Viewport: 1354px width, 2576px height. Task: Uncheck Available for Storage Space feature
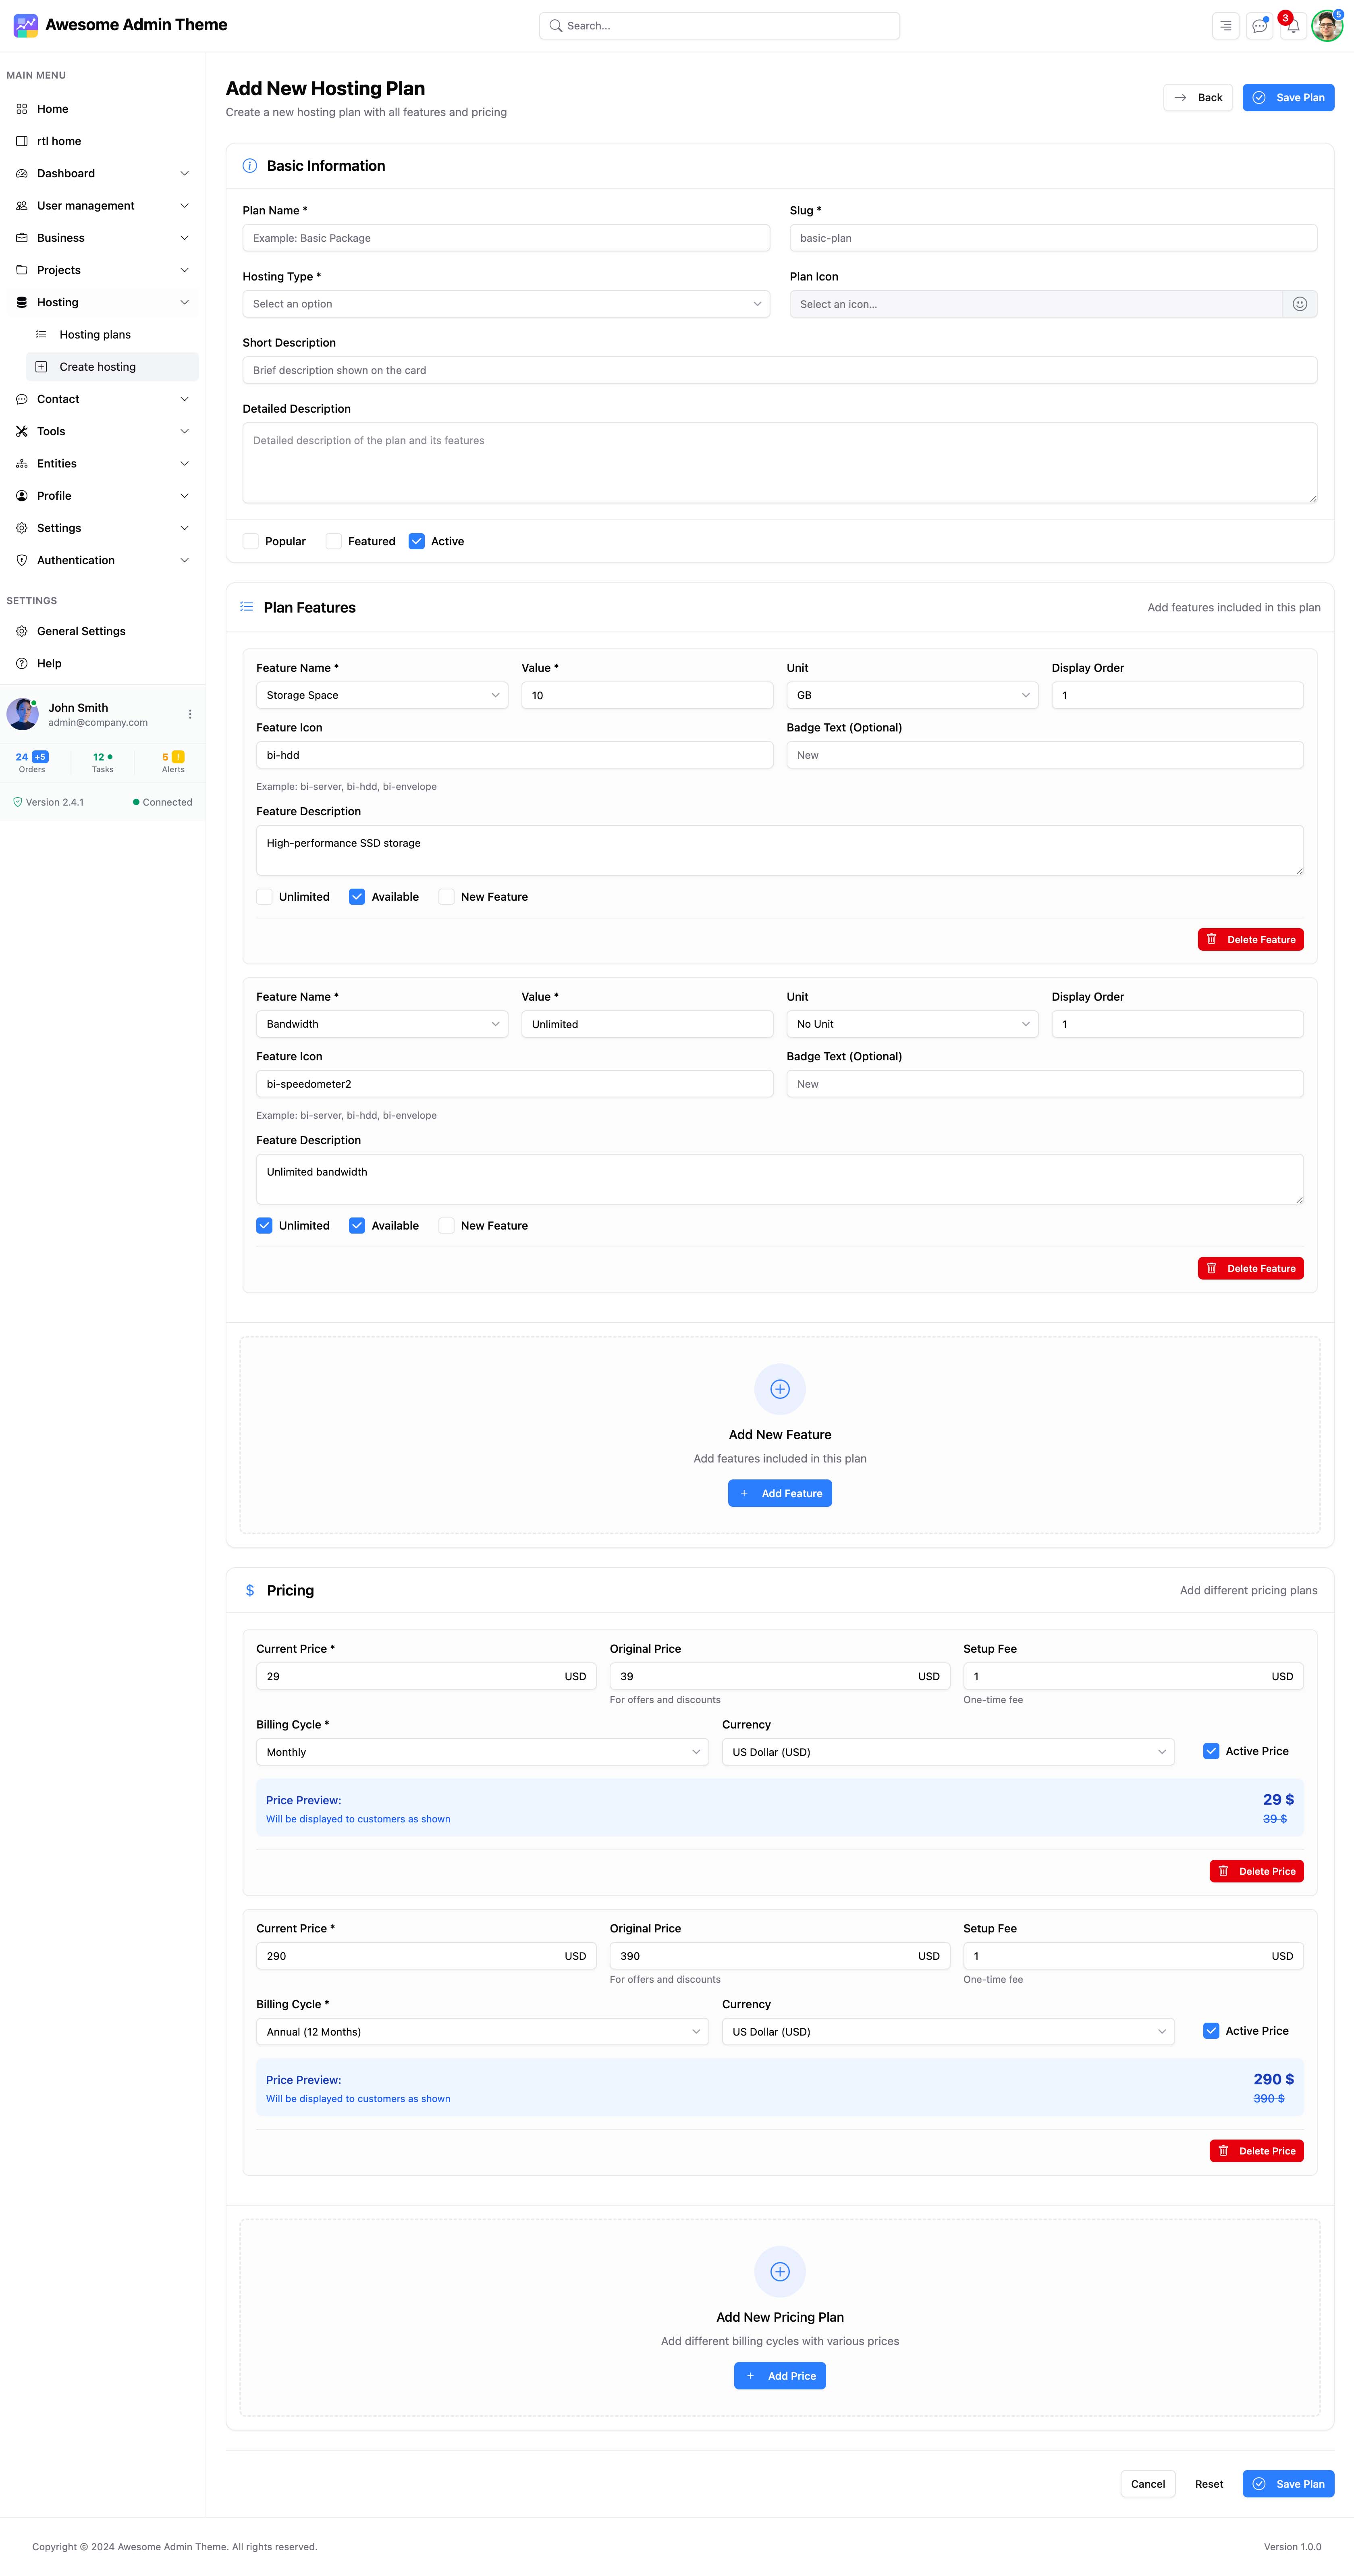click(x=357, y=897)
